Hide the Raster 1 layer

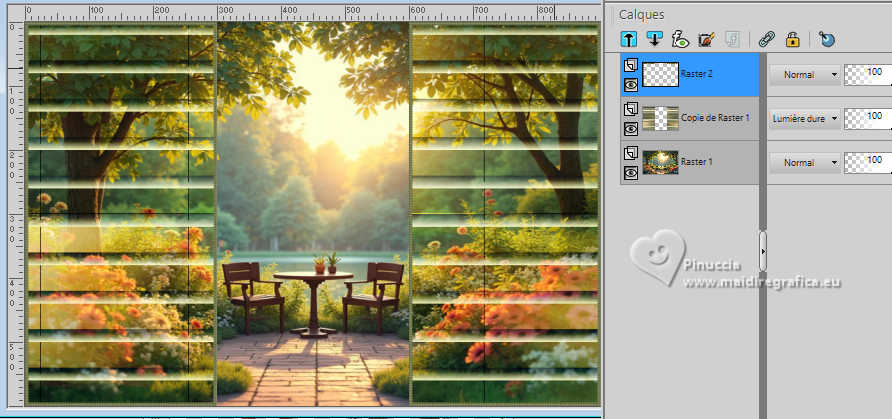630,173
